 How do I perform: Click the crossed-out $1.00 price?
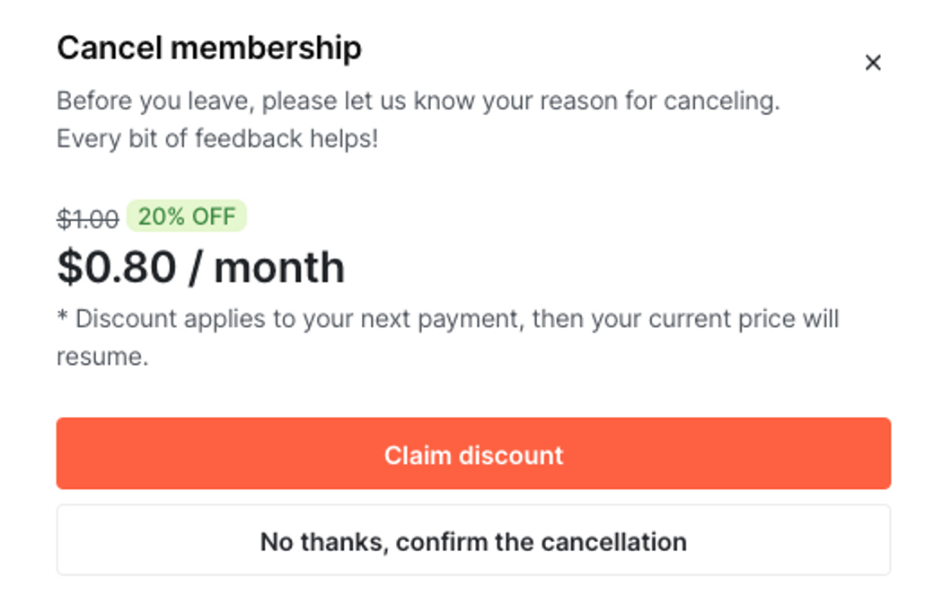88,217
